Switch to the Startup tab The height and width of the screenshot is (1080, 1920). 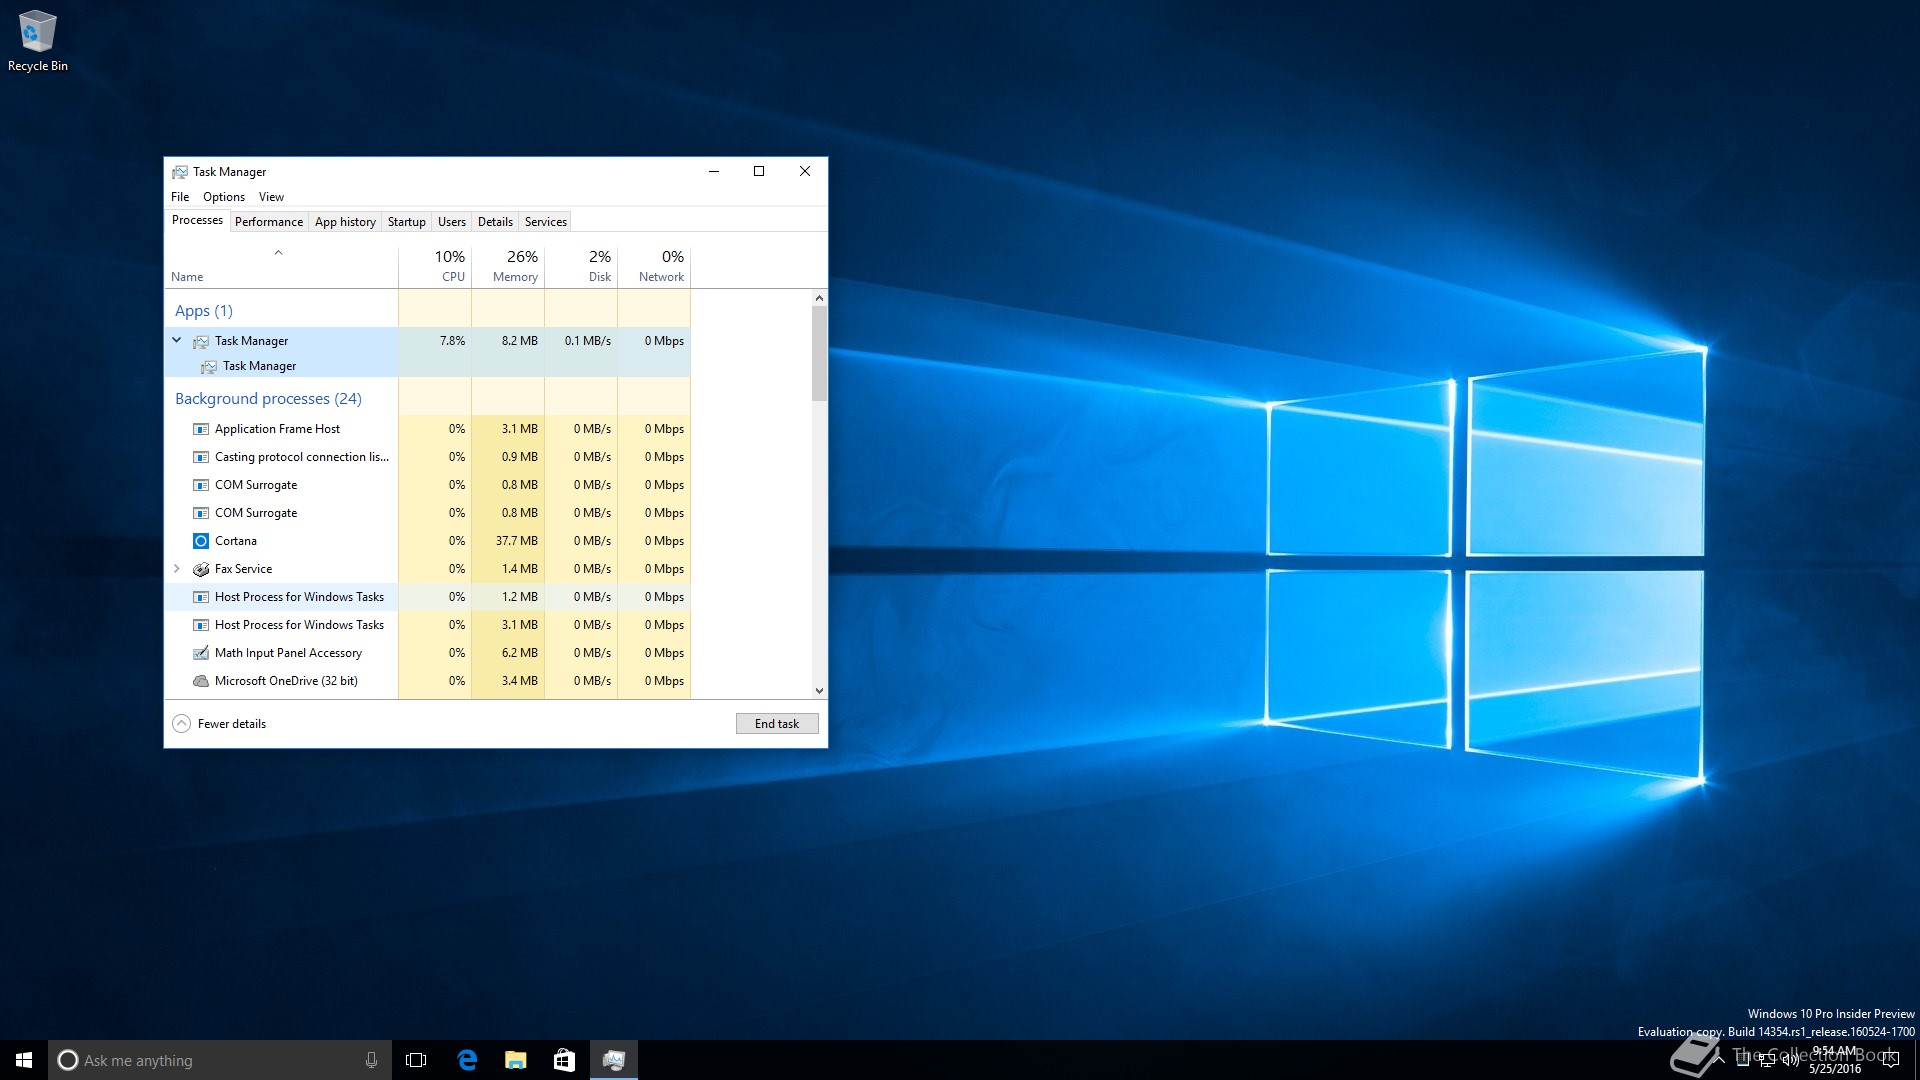pos(406,222)
